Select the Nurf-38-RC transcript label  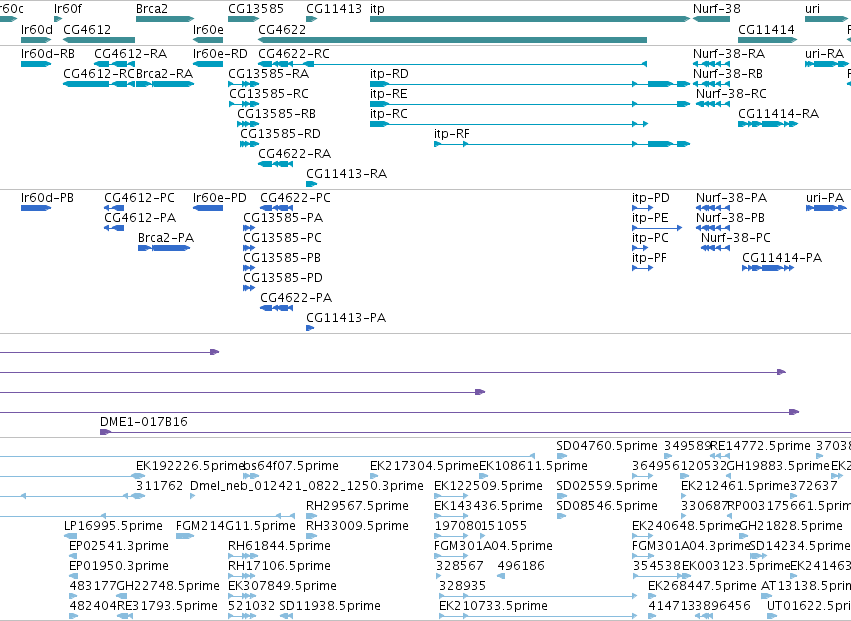[732, 94]
